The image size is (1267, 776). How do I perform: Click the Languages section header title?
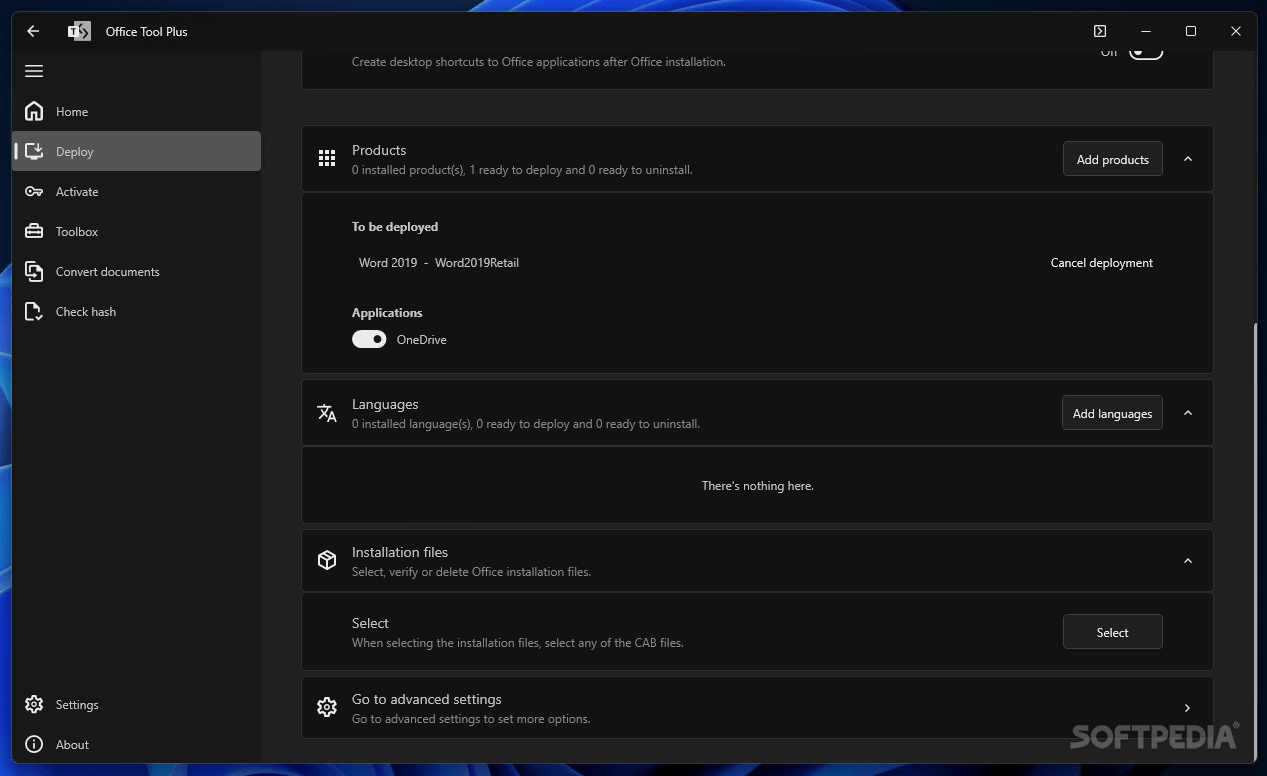coord(385,404)
